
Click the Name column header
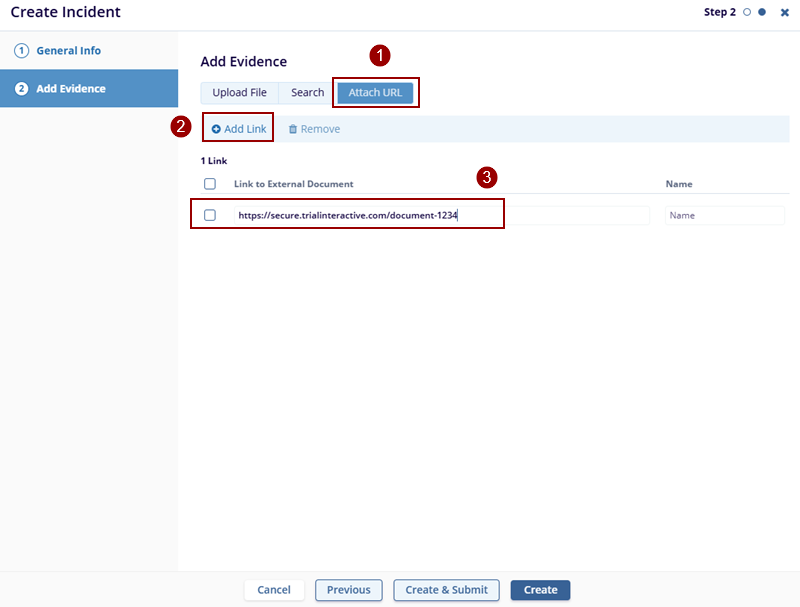coord(679,184)
